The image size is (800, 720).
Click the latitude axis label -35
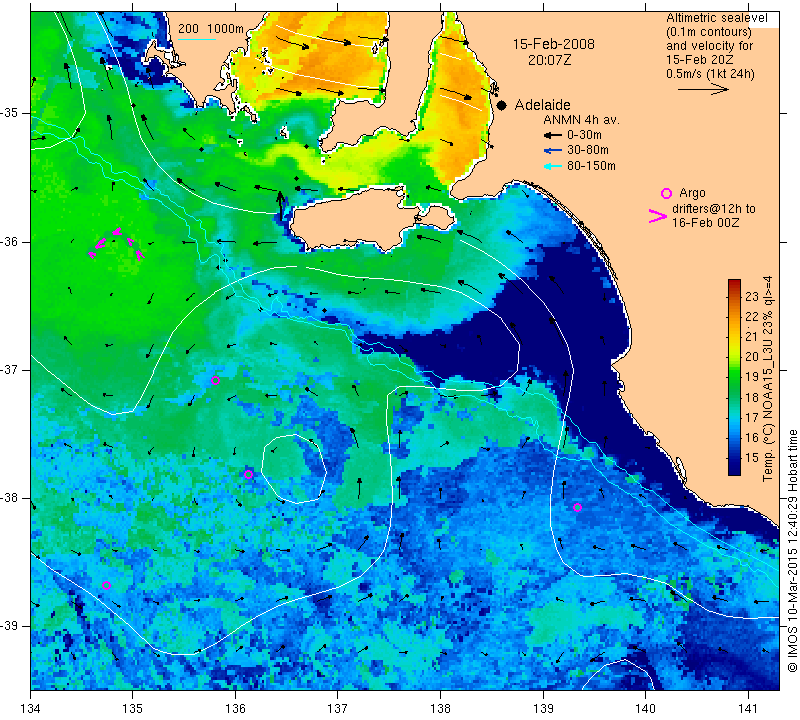[10, 113]
